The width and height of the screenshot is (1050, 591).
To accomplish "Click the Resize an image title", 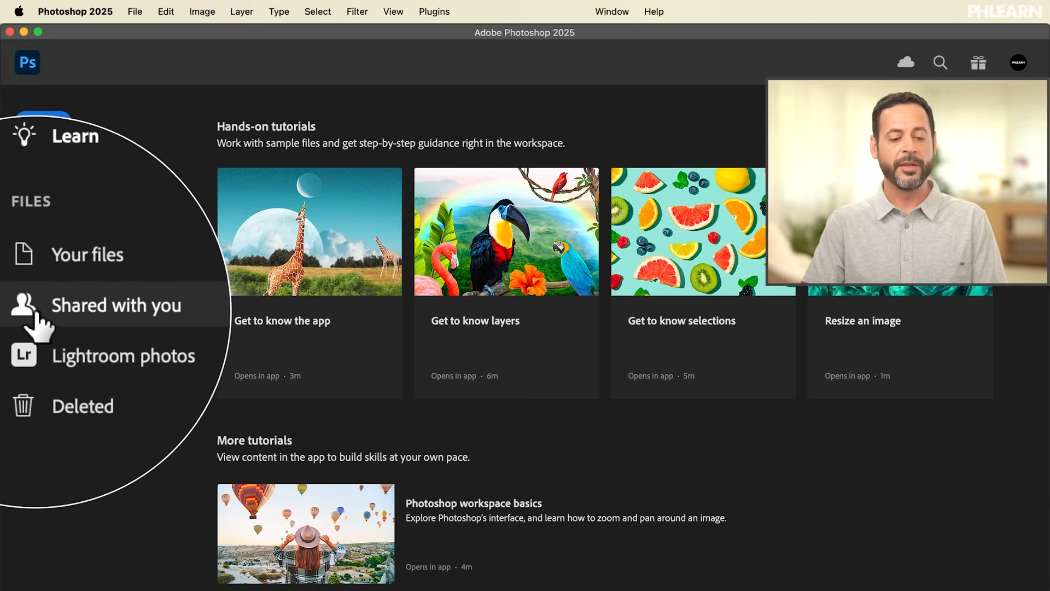I will (862, 321).
